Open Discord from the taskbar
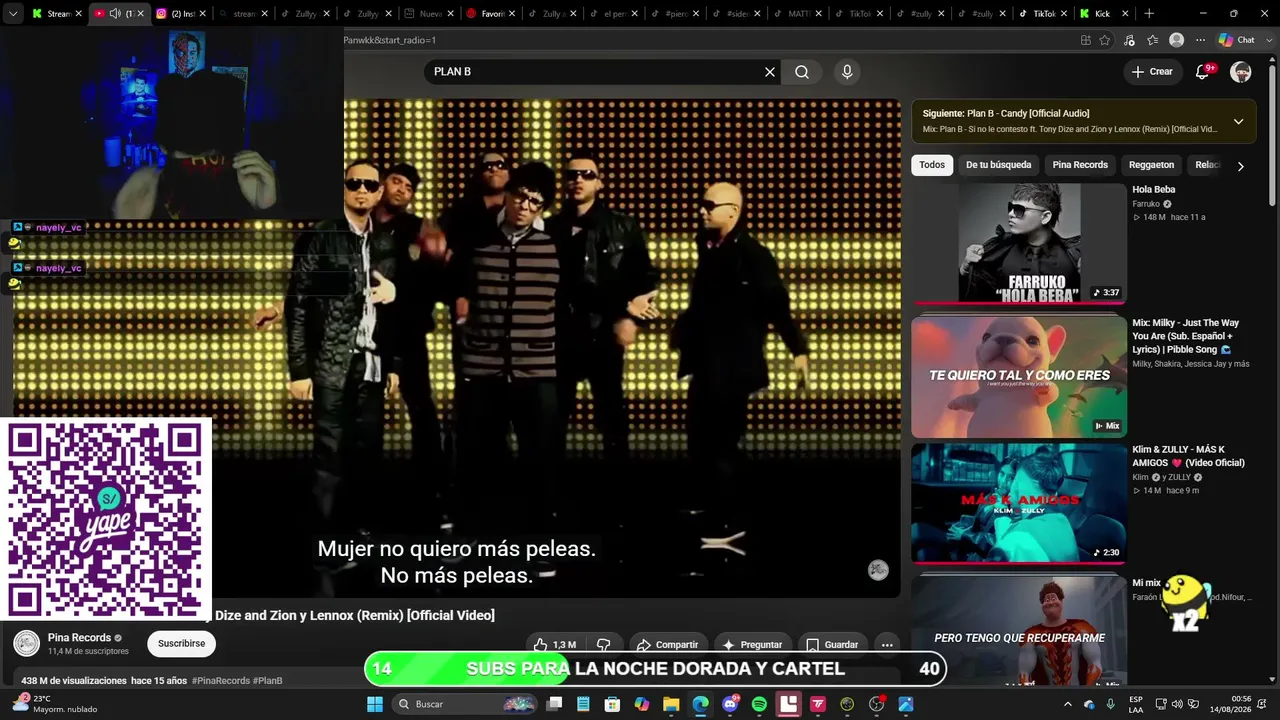The image size is (1280, 720). tap(730, 704)
